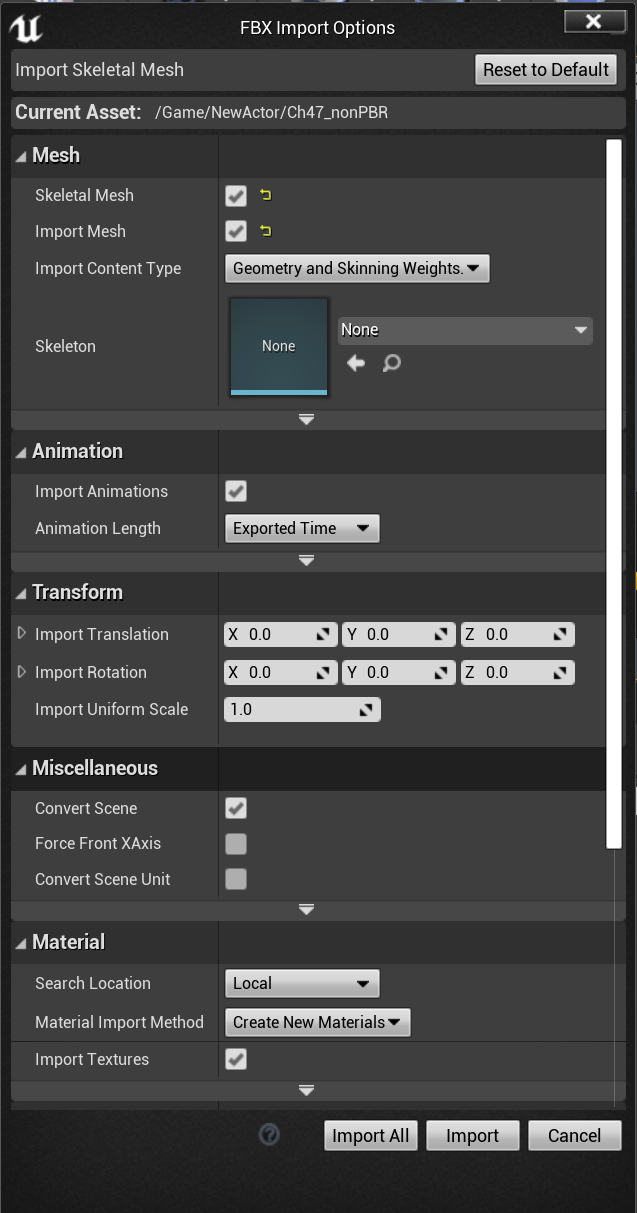This screenshot has width=637, height=1213.
Task: Uncheck Import Textures option
Action: click(x=236, y=1059)
